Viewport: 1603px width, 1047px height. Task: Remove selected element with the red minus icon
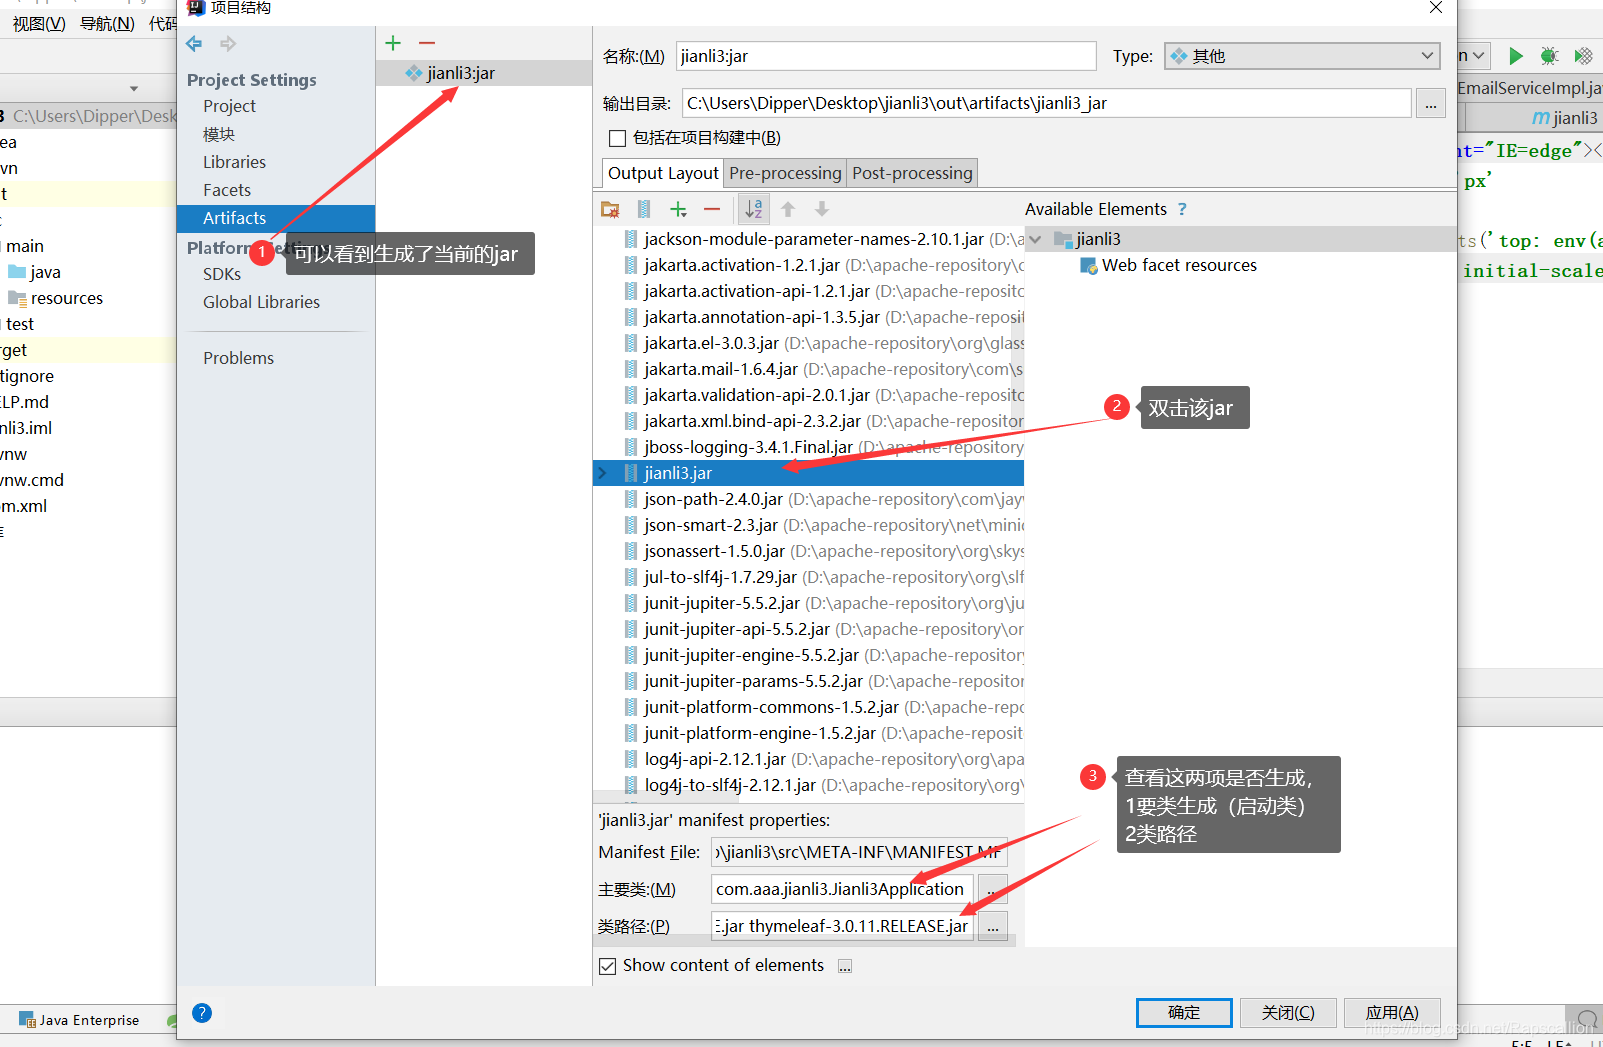tap(711, 208)
